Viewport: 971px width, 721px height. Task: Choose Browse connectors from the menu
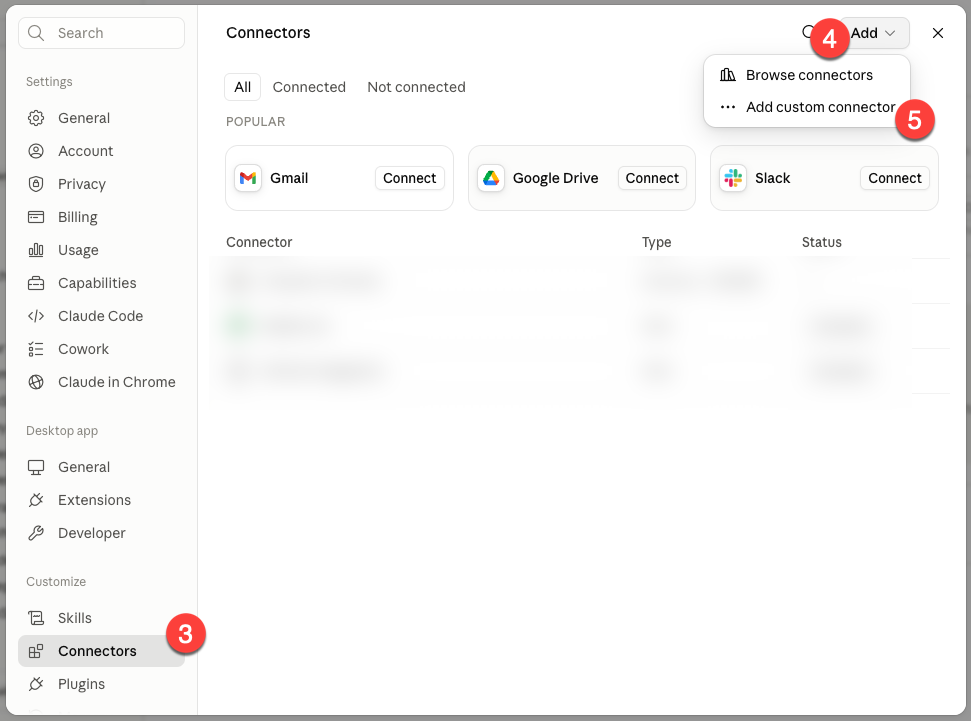tap(806, 75)
